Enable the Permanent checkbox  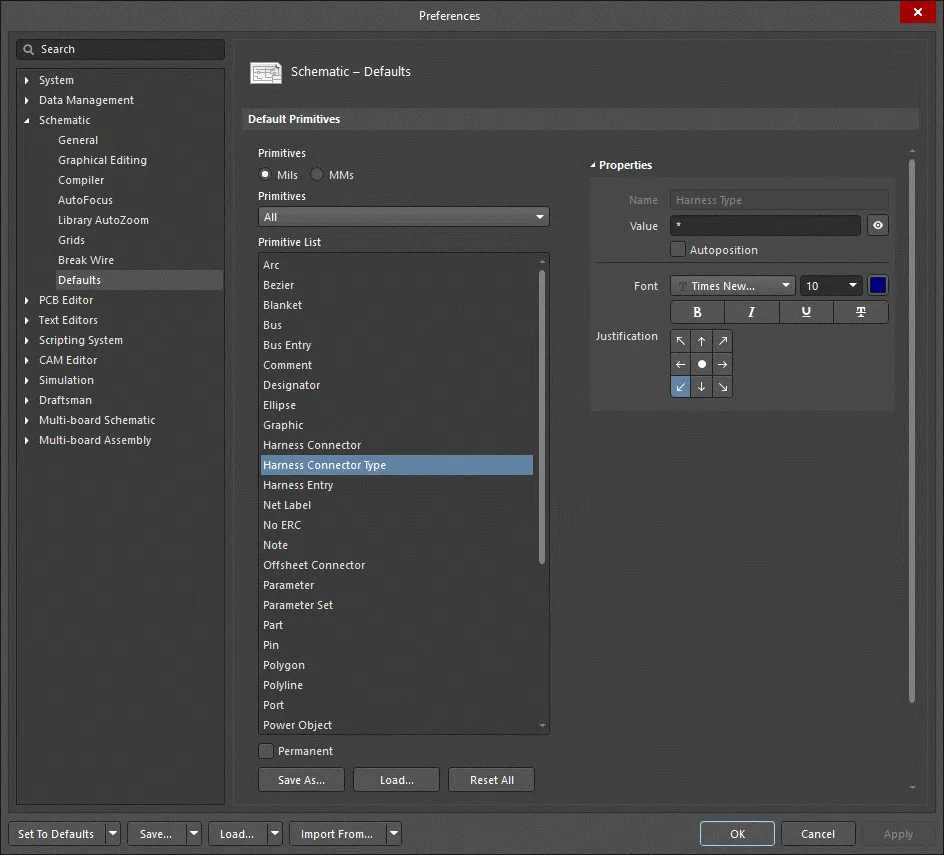(x=266, y=751)
